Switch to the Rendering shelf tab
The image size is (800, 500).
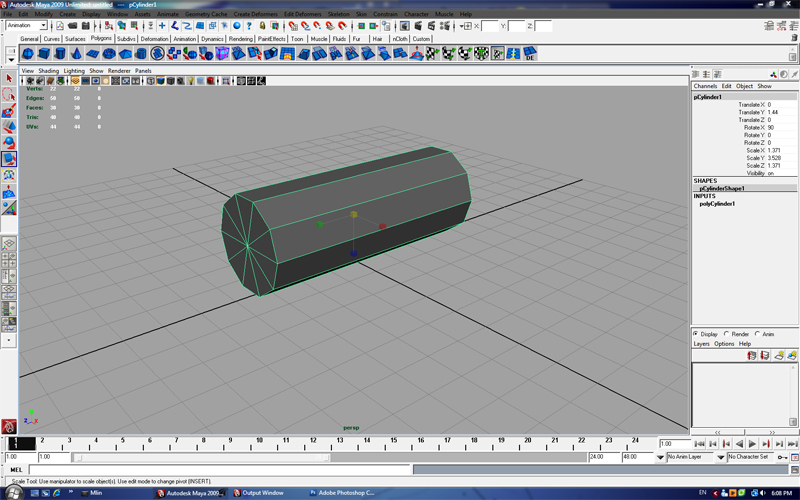(241, 39)
